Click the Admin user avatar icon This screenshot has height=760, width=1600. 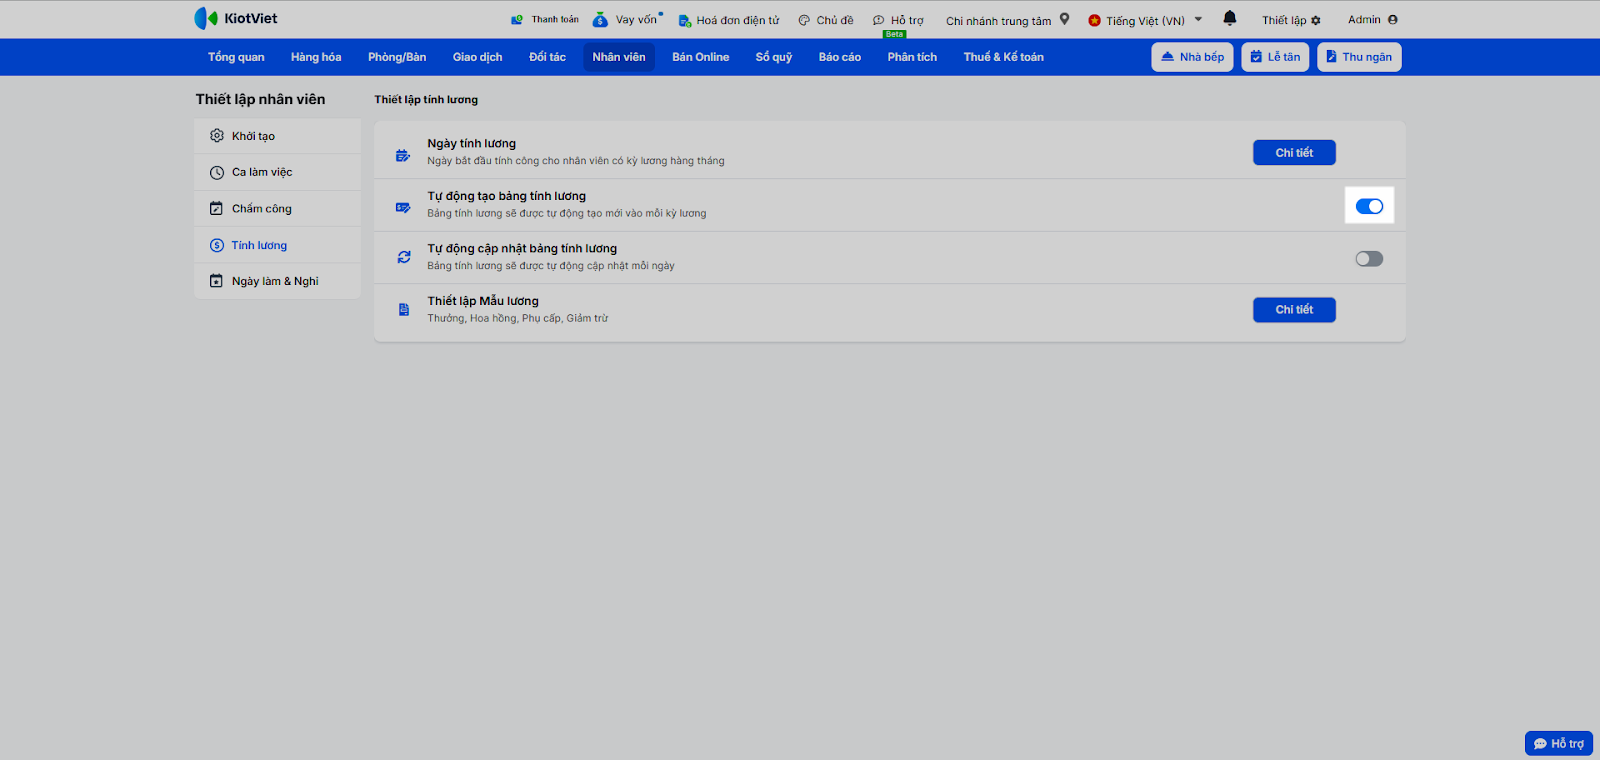(1392, 20)
